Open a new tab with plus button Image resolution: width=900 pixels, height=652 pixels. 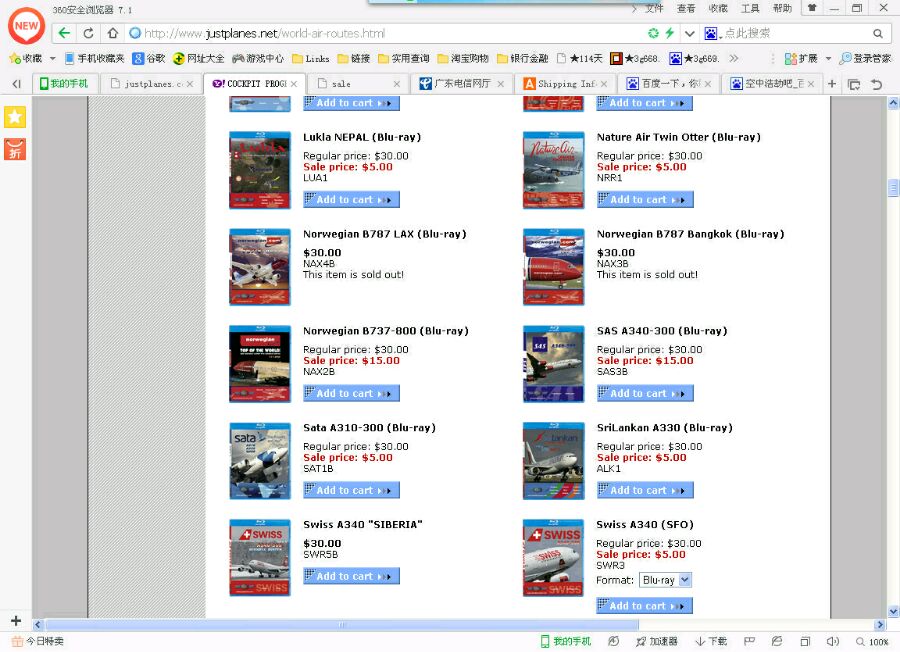(832, 84)
